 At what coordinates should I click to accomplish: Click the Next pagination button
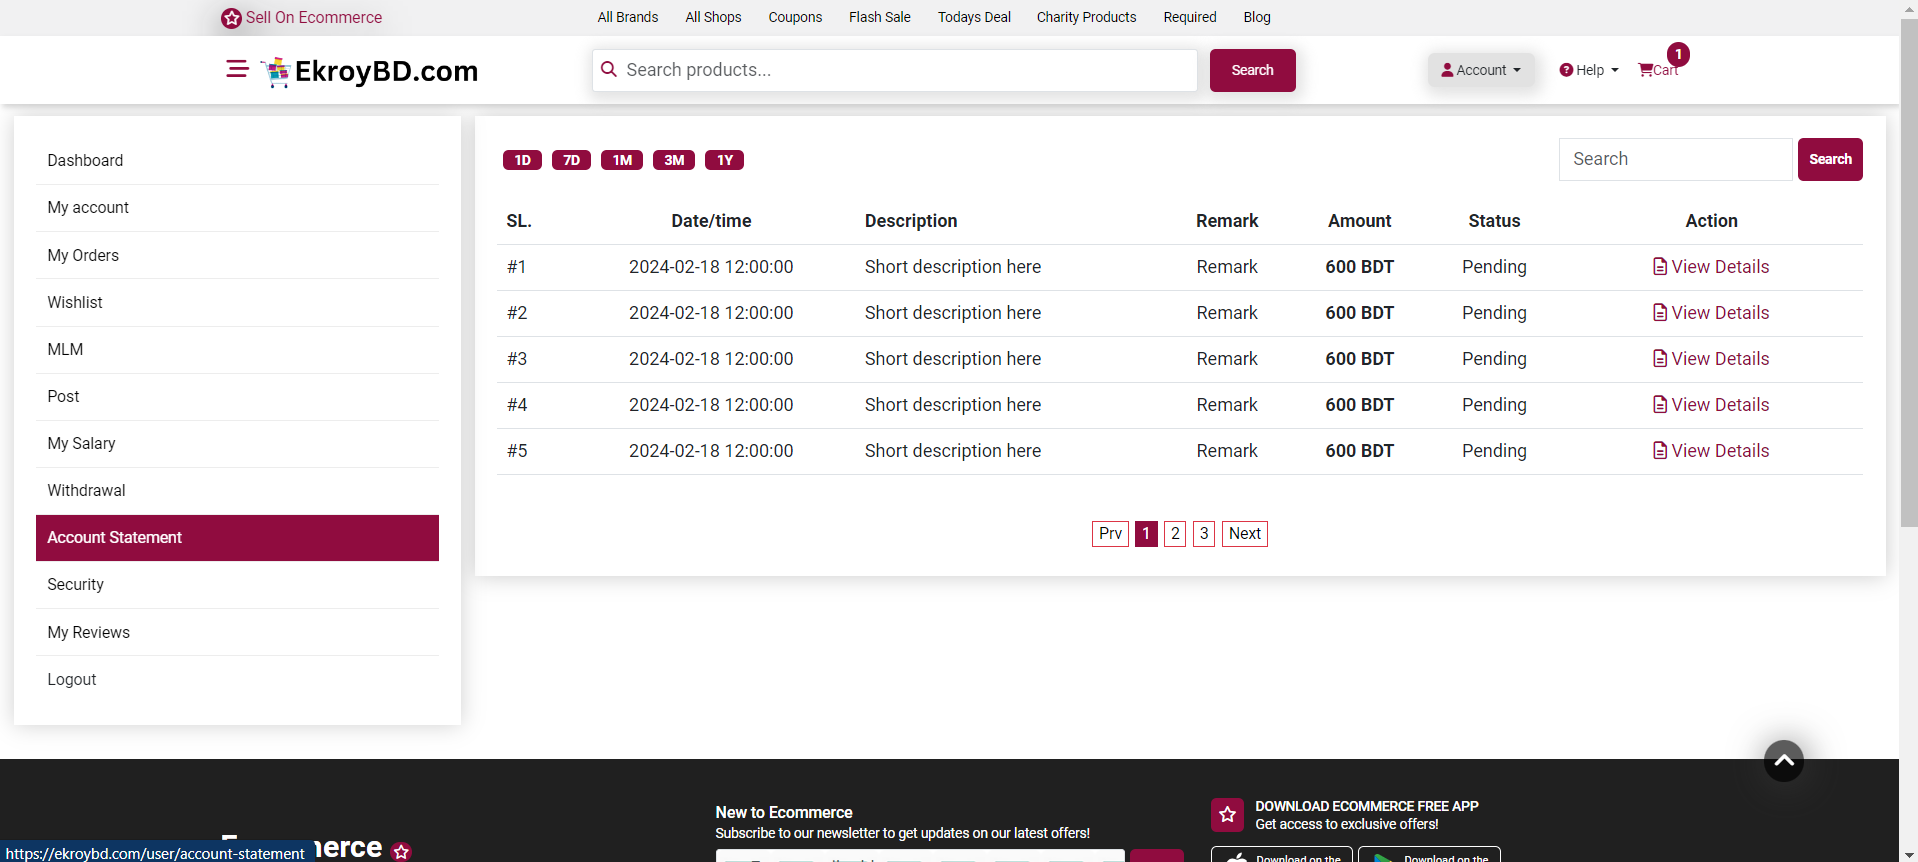[1244, 534]
